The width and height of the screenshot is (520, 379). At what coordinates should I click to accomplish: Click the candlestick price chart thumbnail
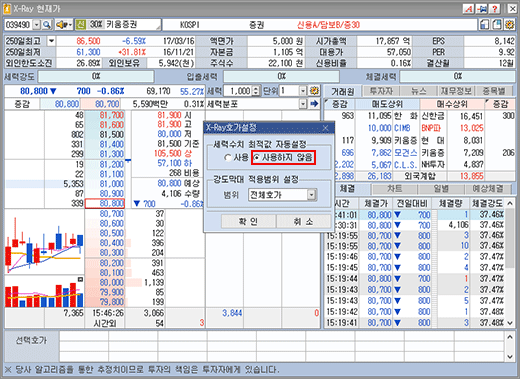(x=44, y=242)
